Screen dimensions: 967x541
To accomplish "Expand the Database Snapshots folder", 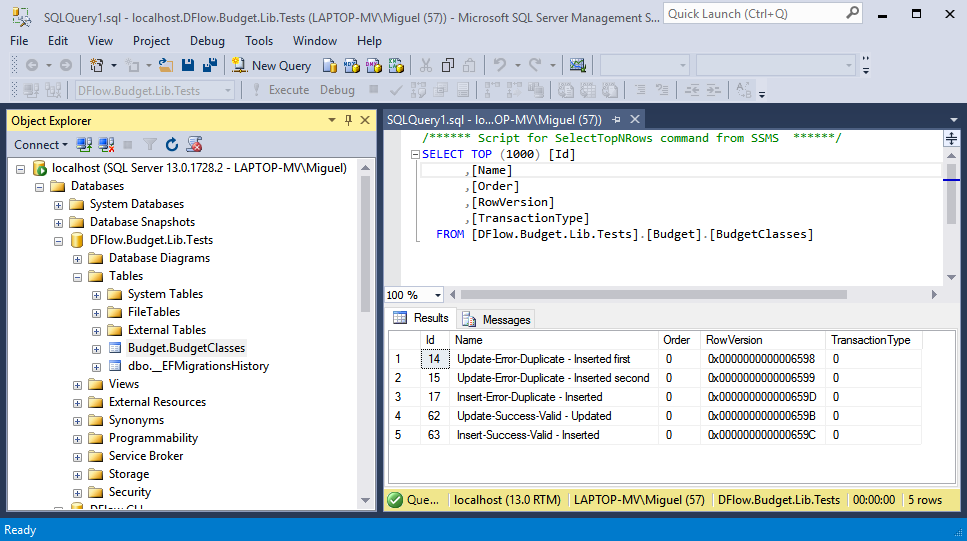I will [59, 223].
